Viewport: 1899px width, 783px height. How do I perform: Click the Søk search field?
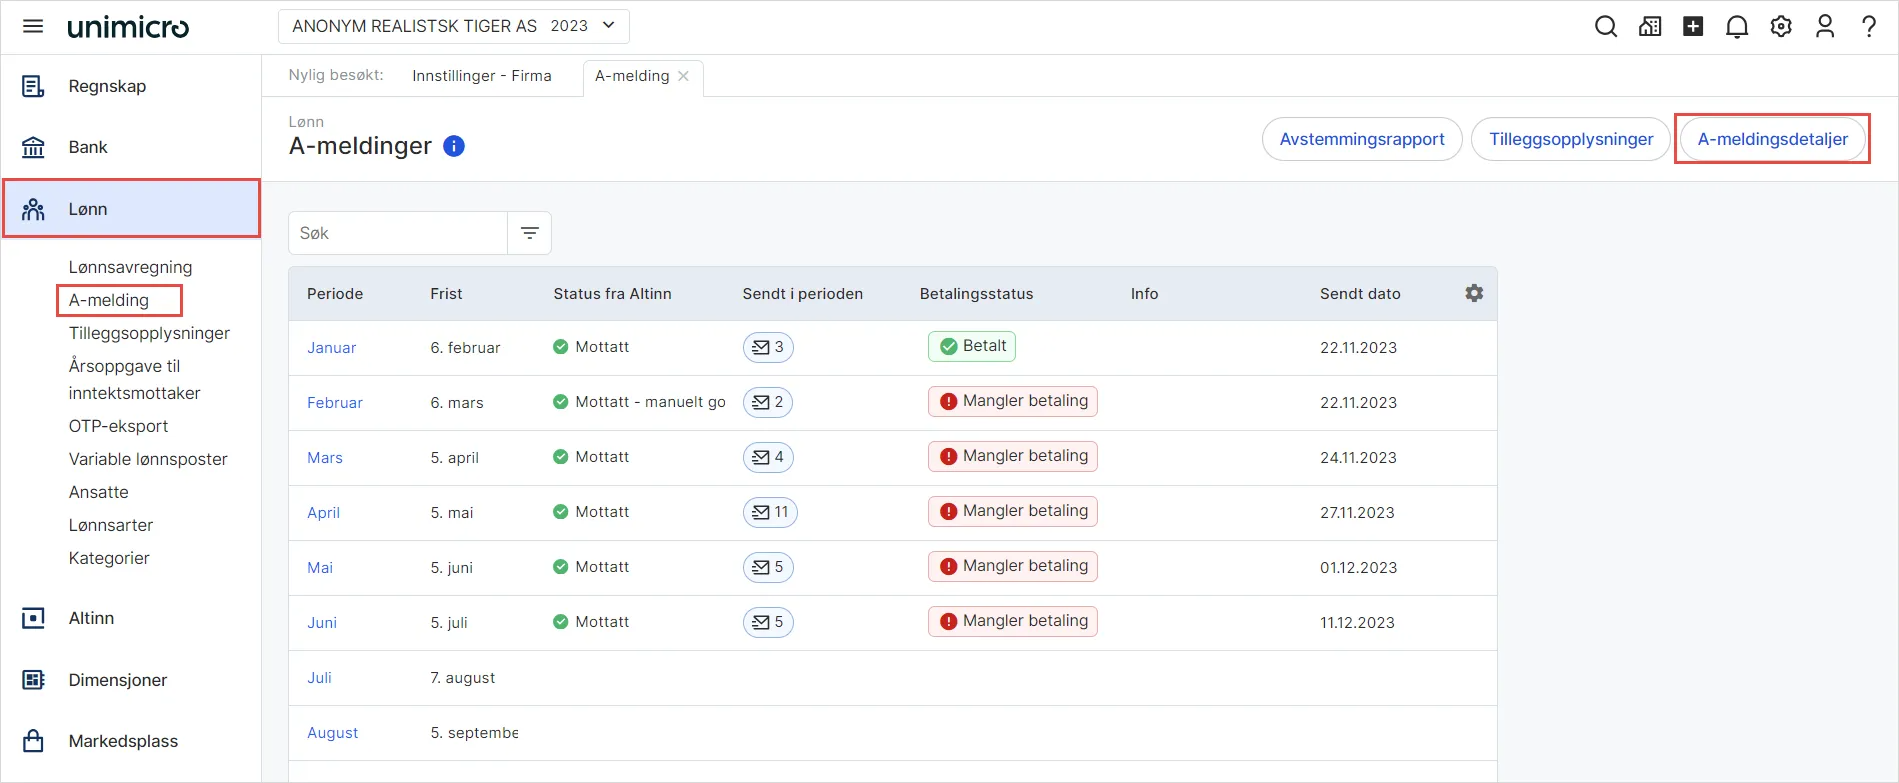(398, 233)
